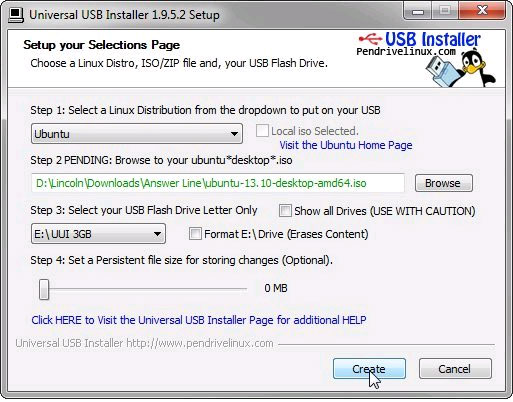Toggle the Local iso Selected checkbox

point(262,131)
